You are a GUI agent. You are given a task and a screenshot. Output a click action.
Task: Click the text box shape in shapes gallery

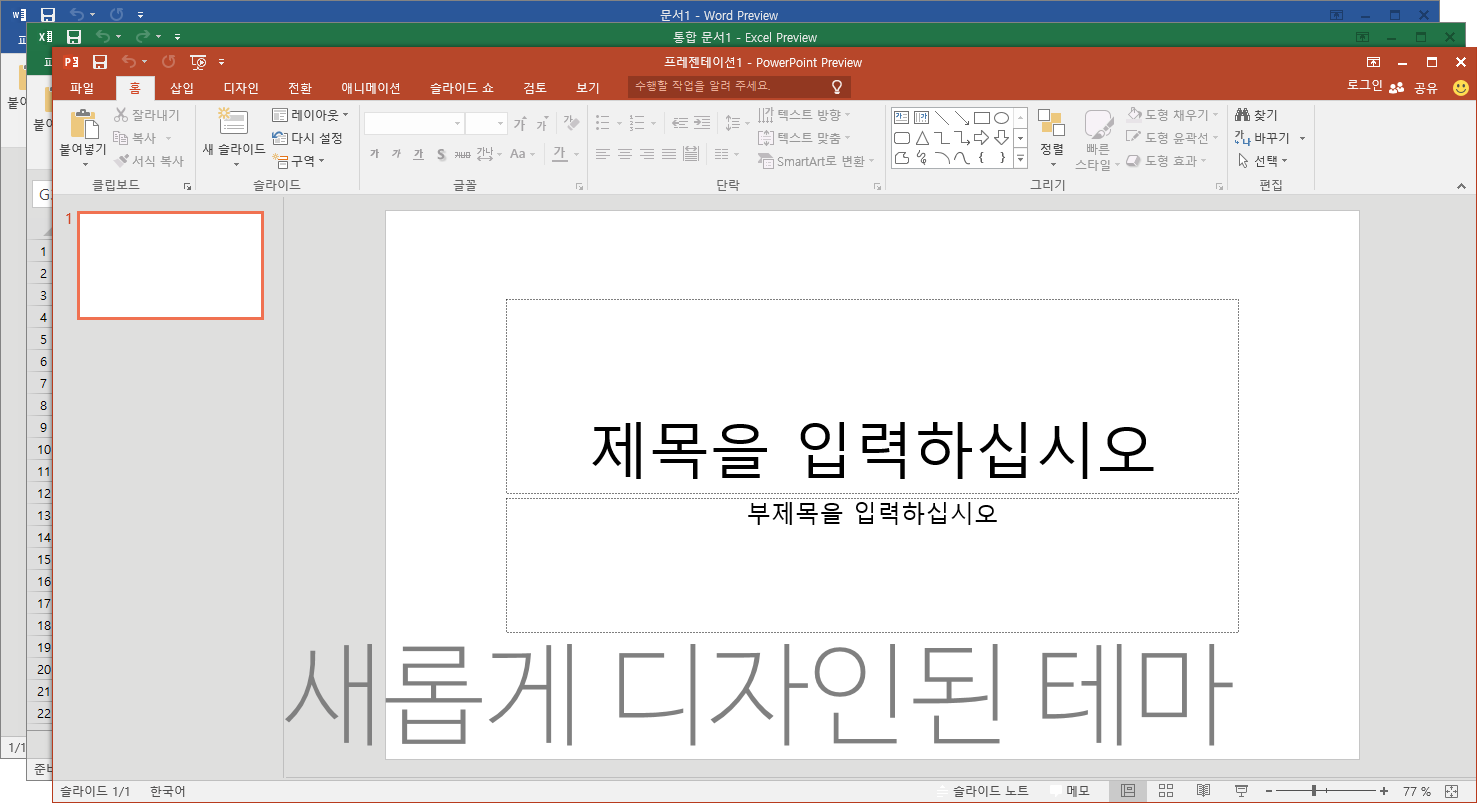(x=901, y=117)
